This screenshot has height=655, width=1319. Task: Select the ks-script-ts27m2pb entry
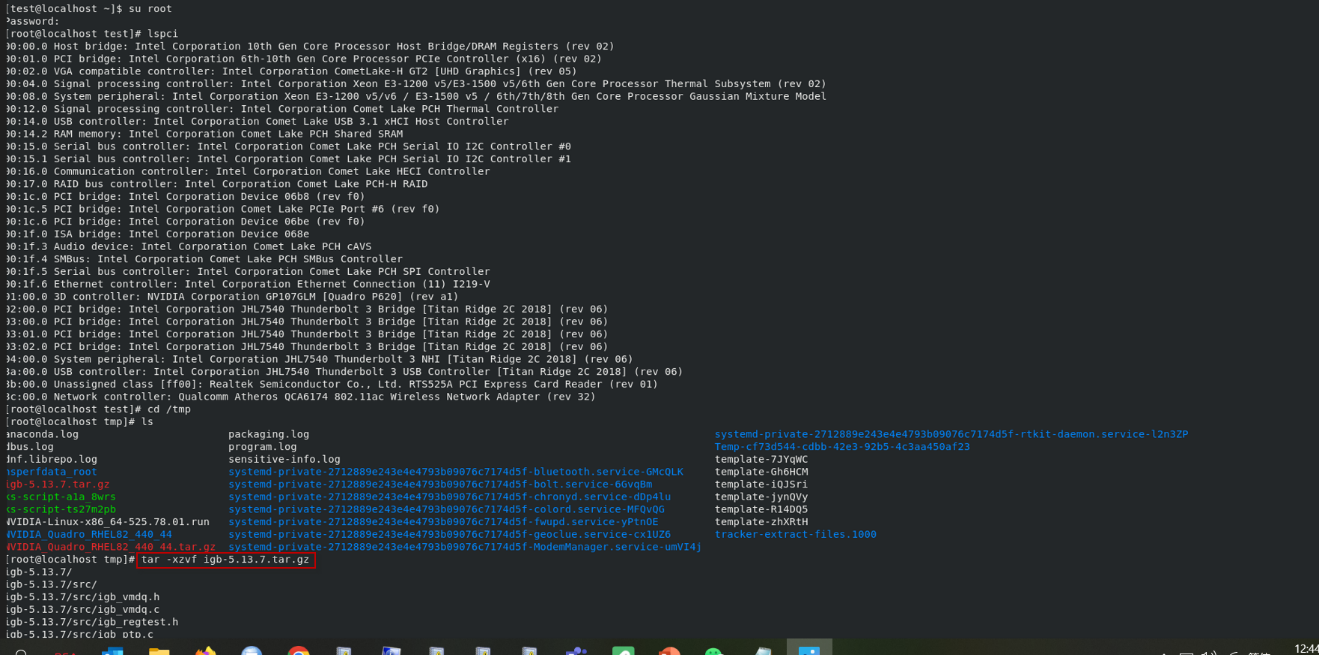pyautogui.click(x=60, y=509)
